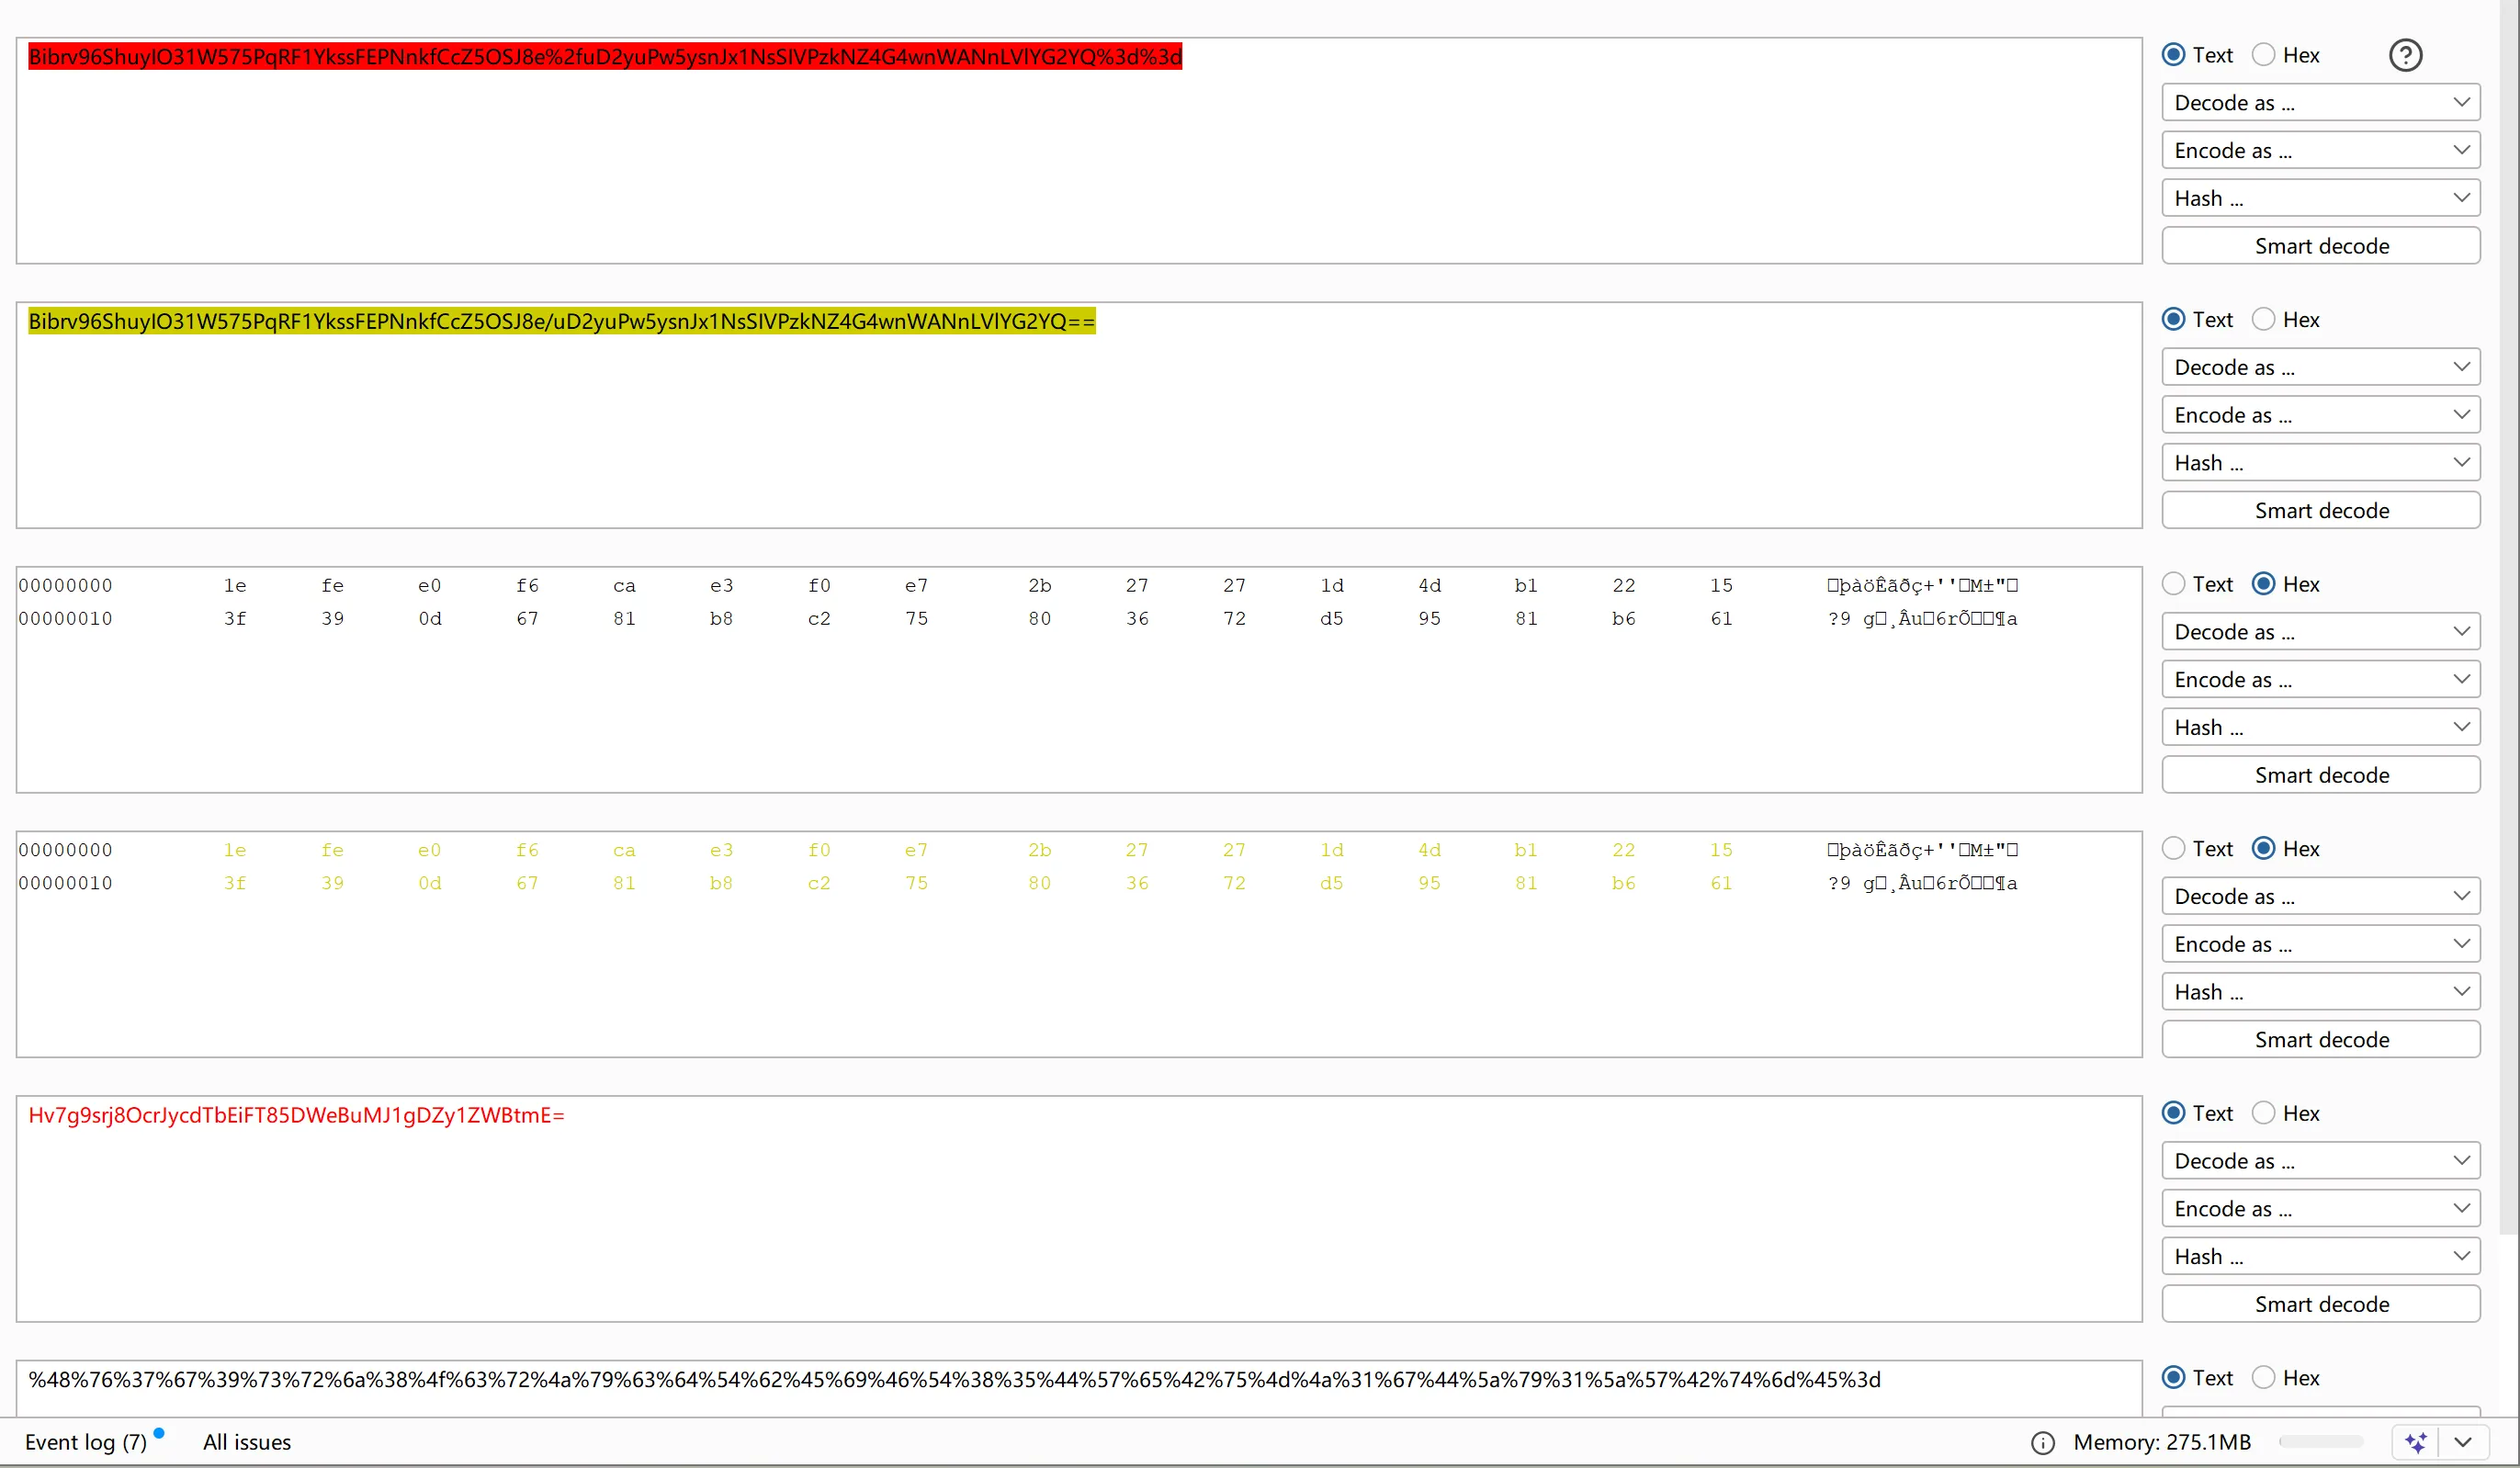Click the red Hv7g9srj8OcrJycdTbEiFT85 text
The image size is (2520, 1468).
tap(296, 1115)
